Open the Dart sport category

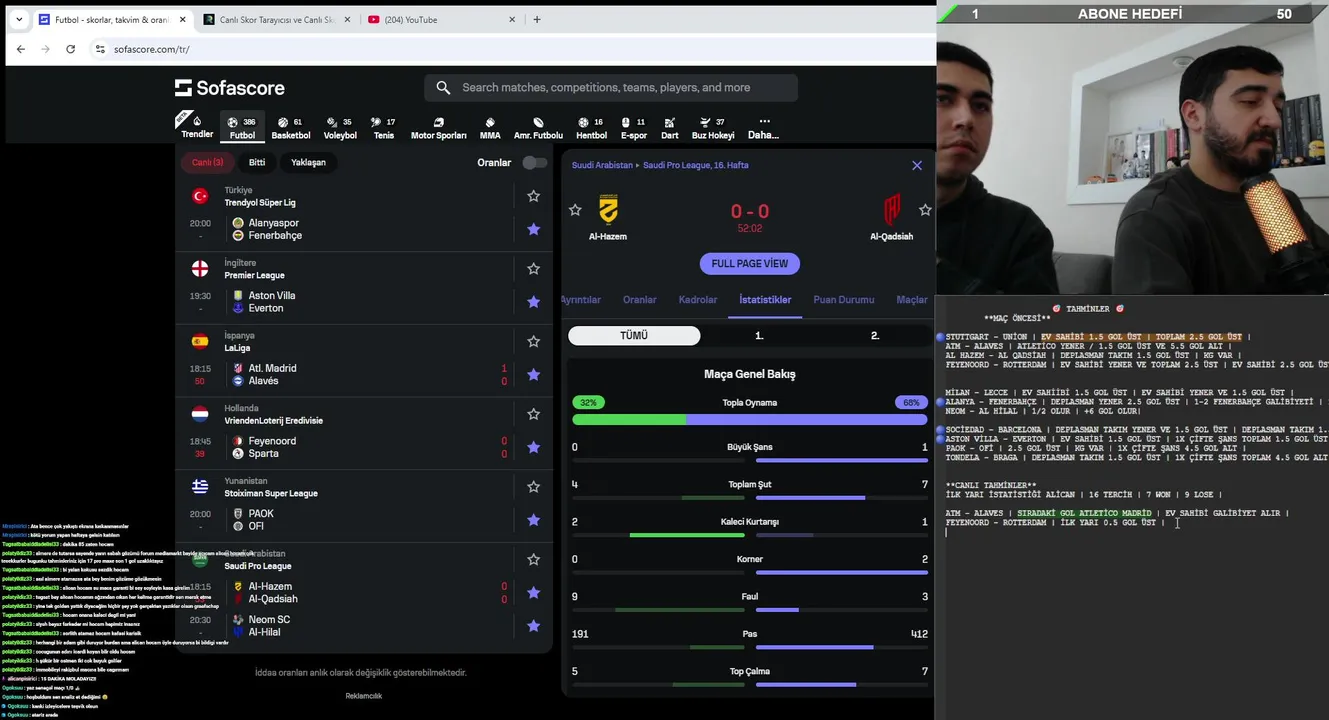[x=670, y=127]
